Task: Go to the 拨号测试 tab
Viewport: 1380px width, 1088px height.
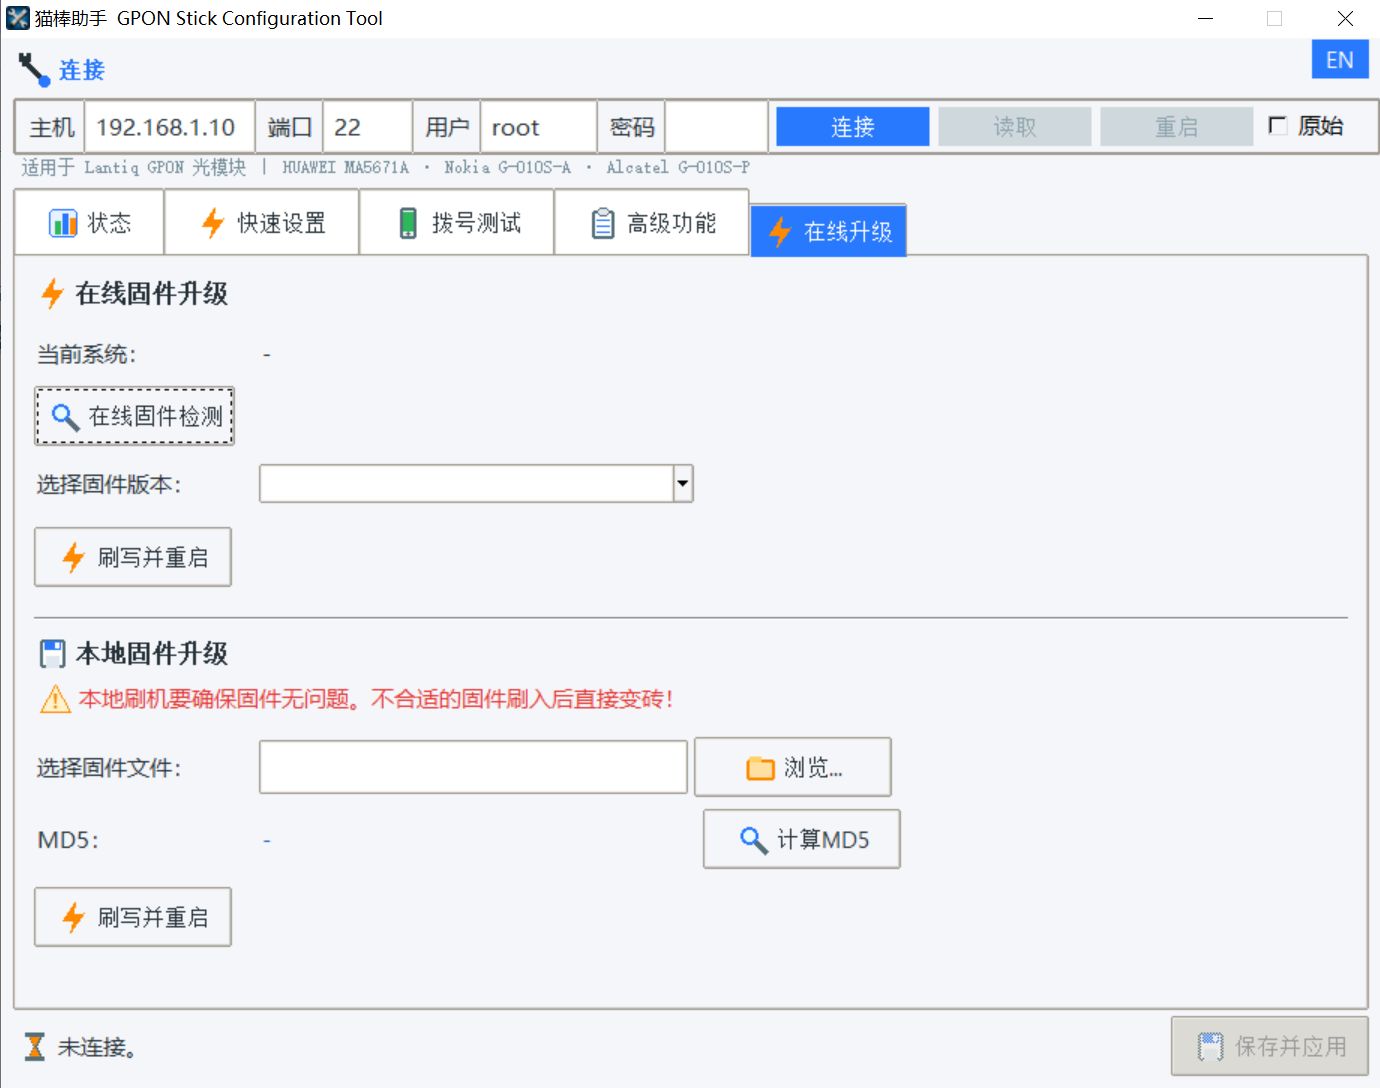Action: click(x=457, y=222)
